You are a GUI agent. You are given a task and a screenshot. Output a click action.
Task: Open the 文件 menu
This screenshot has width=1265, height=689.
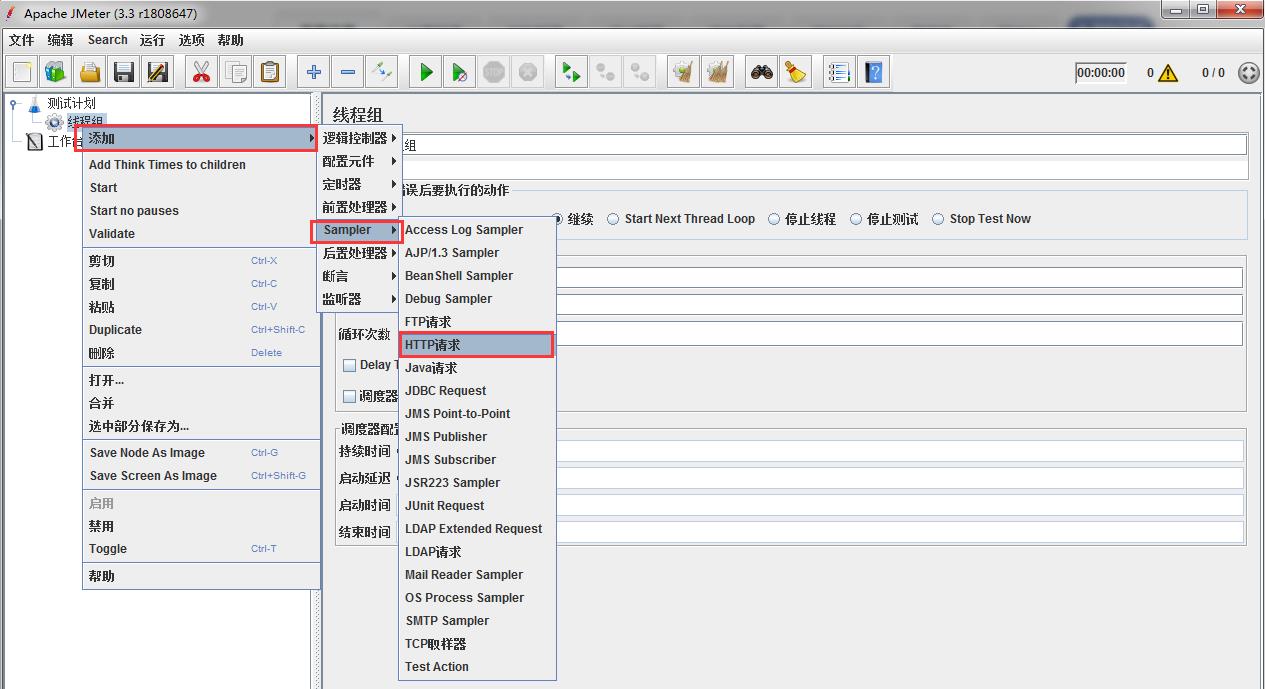point(21,40)
